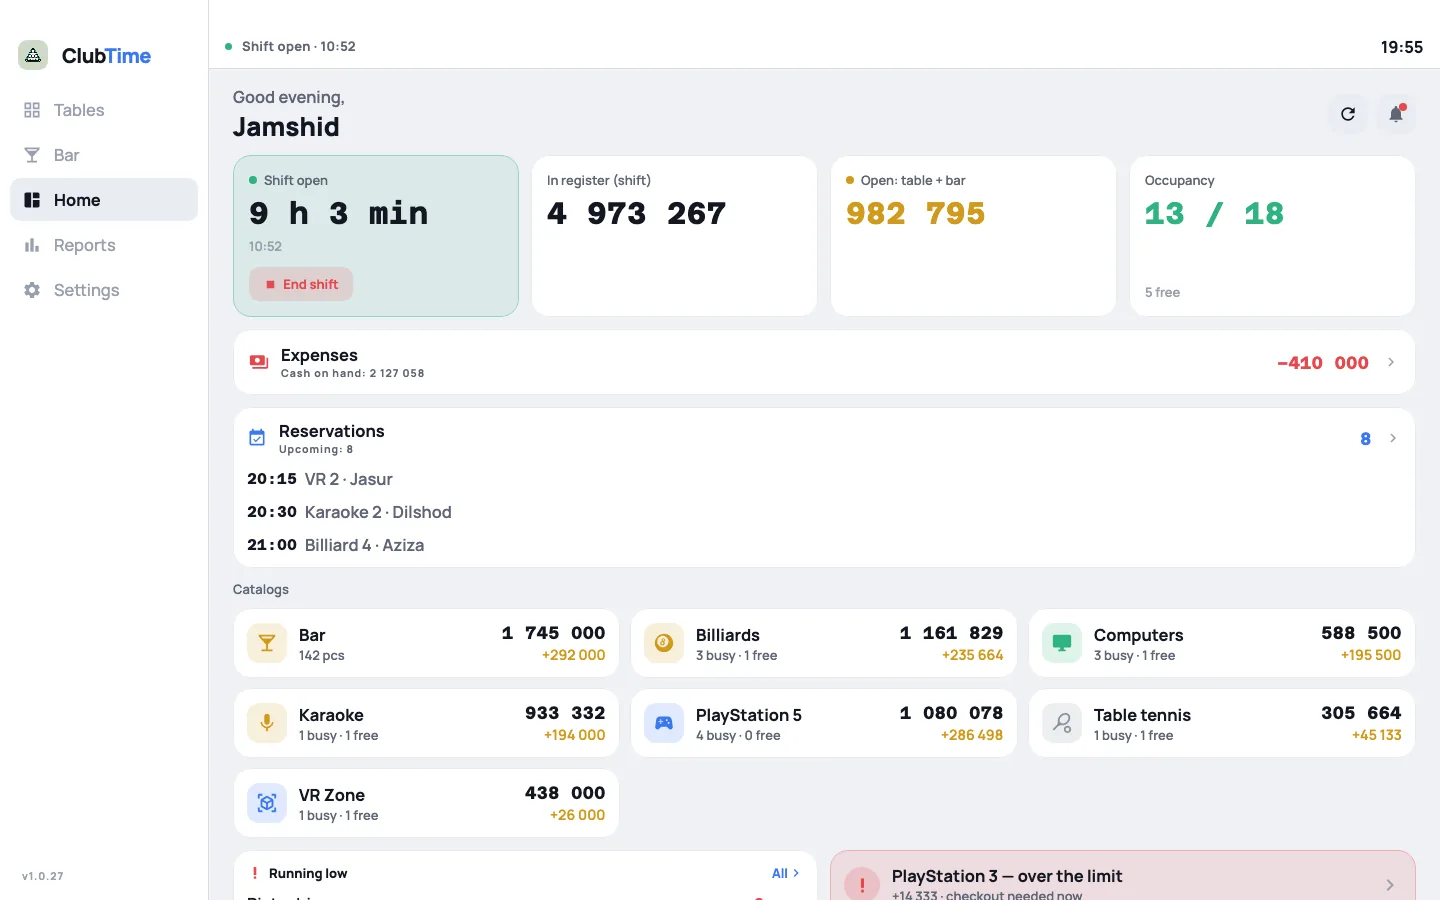This screenshot has width=1440, height=900.
Task: Open PlayStation 3 over-limit alert chevron
Action: pos(1390,885)
